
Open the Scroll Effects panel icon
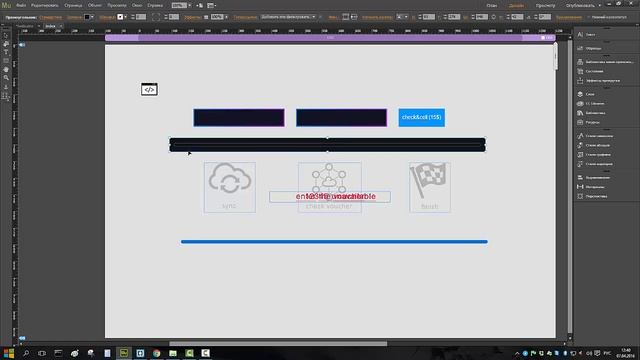[x=580, y=80]
